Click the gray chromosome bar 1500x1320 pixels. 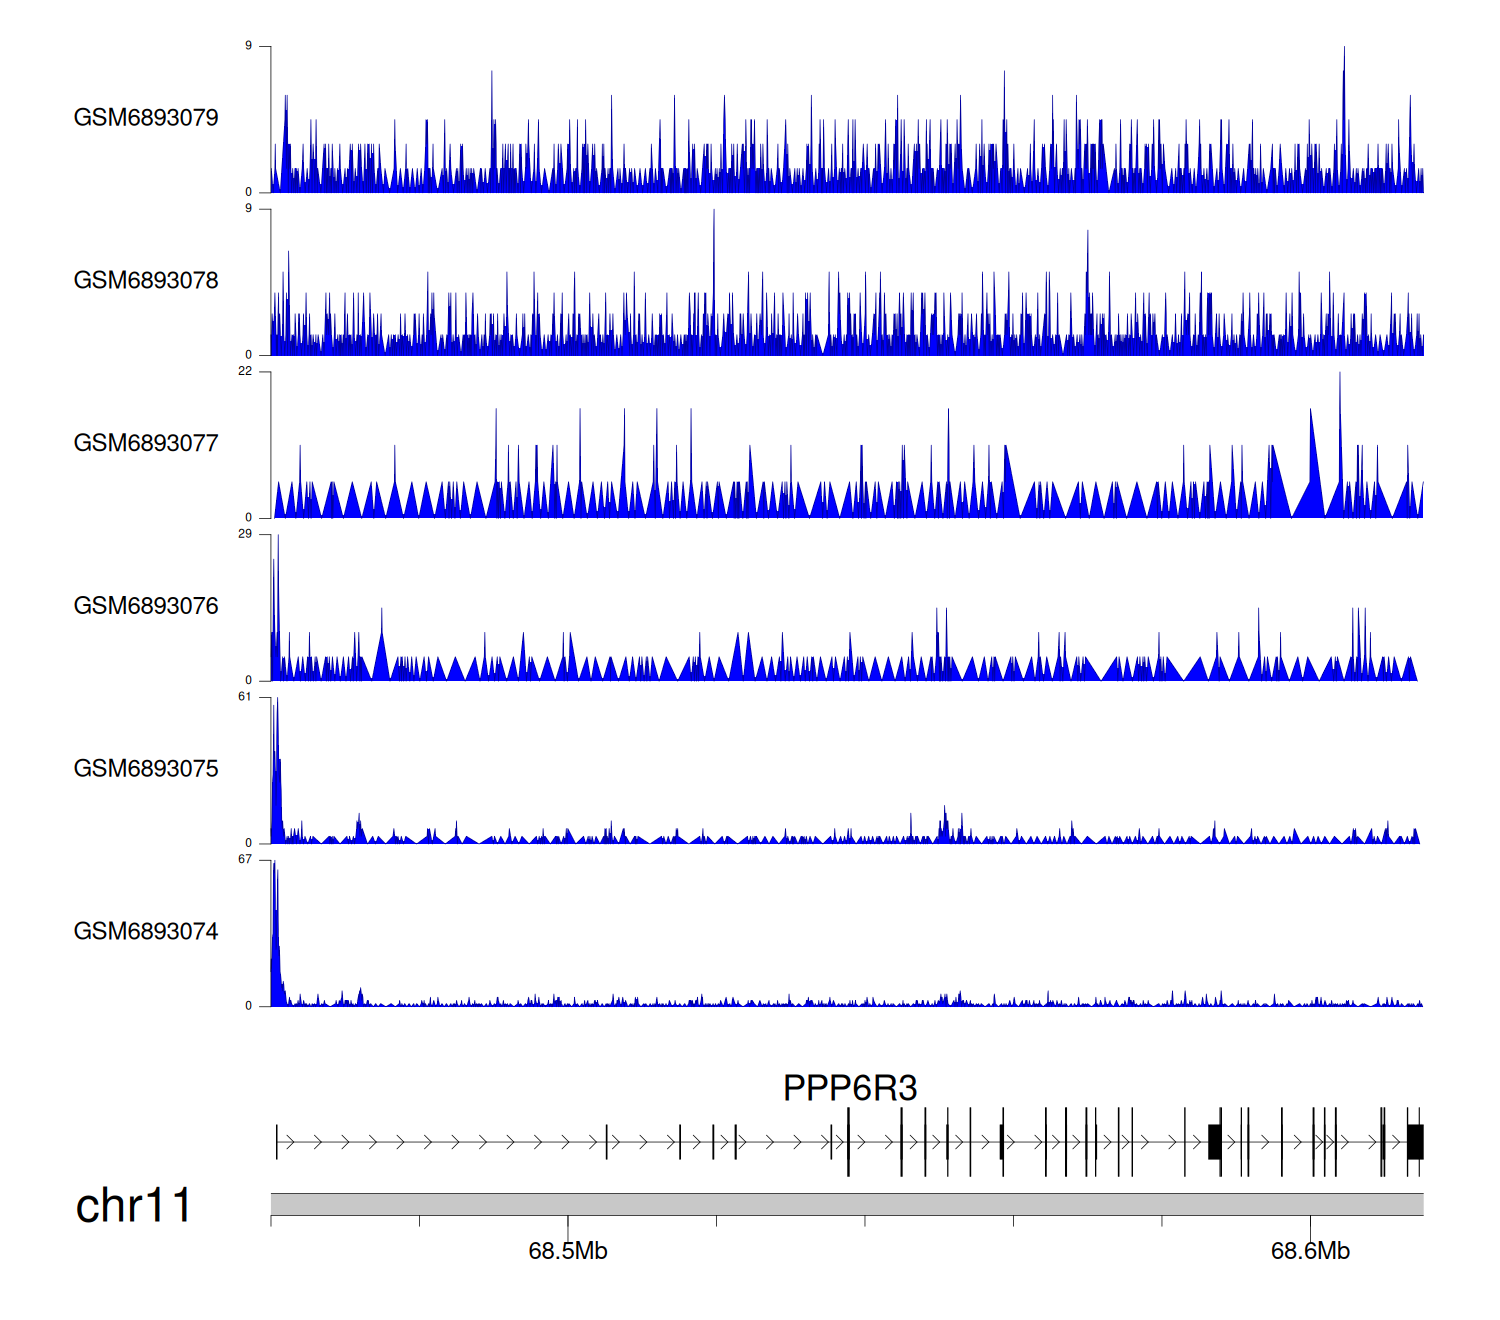[x=846, y=1204]
